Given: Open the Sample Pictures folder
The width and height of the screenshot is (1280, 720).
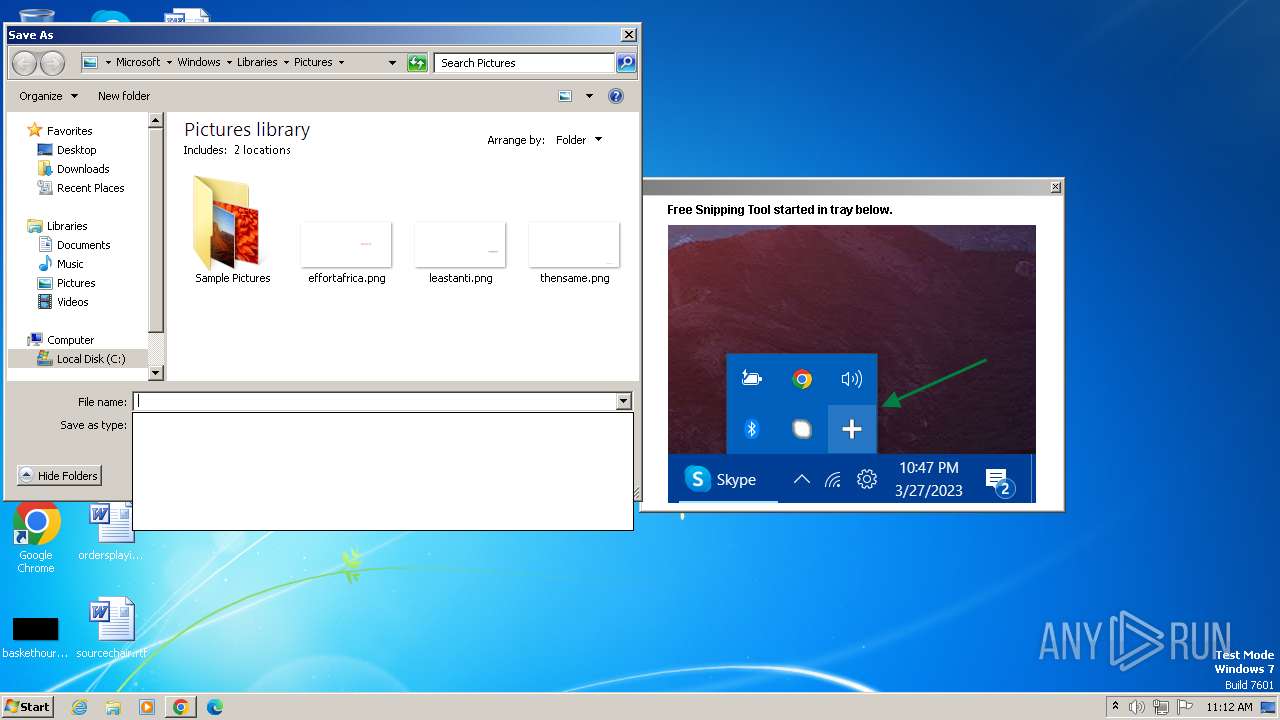Looking at the screenshot, I should click(232, 231).
